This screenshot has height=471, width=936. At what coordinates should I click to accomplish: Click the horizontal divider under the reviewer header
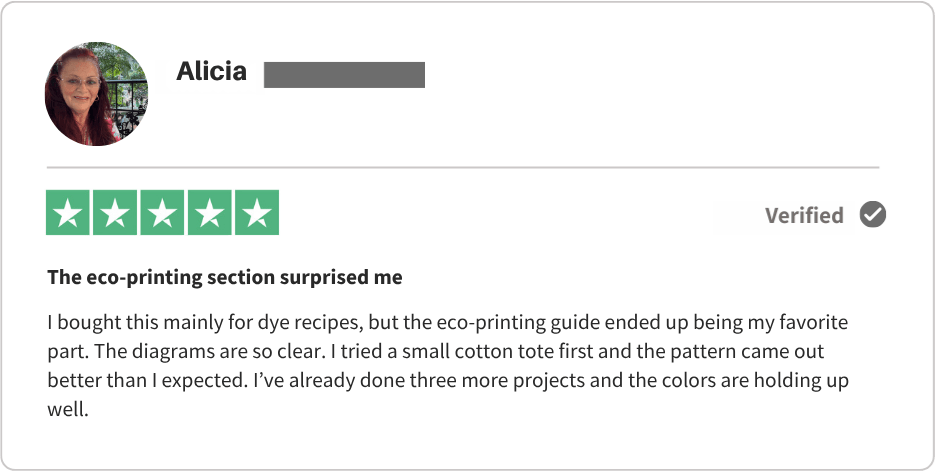tap(462, 167)
